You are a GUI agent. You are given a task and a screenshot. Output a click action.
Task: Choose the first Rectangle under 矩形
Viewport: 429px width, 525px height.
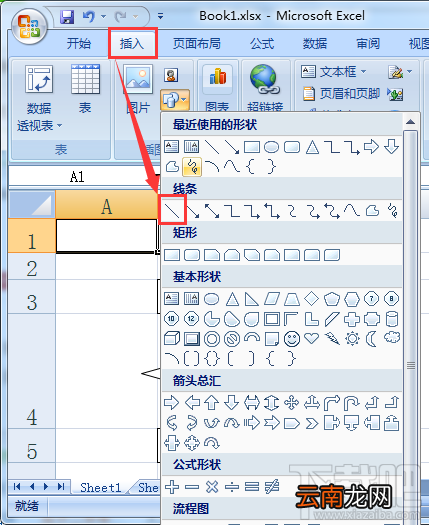[x=172, y=255]
